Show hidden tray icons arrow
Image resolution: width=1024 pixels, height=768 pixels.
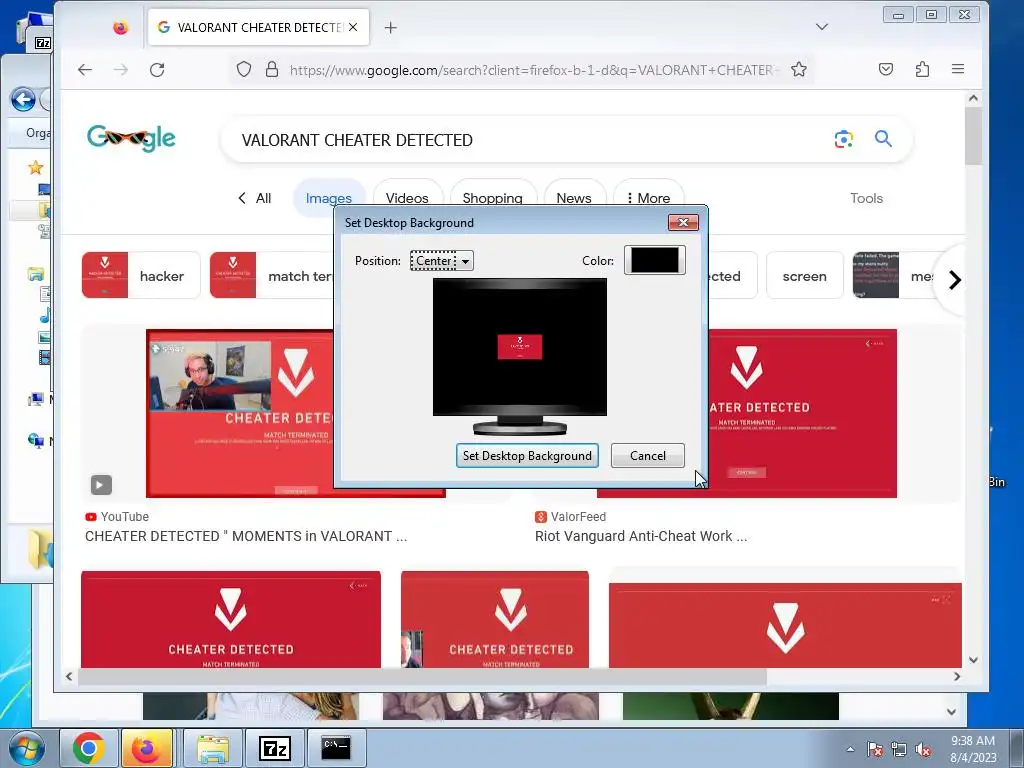(850, 749)
